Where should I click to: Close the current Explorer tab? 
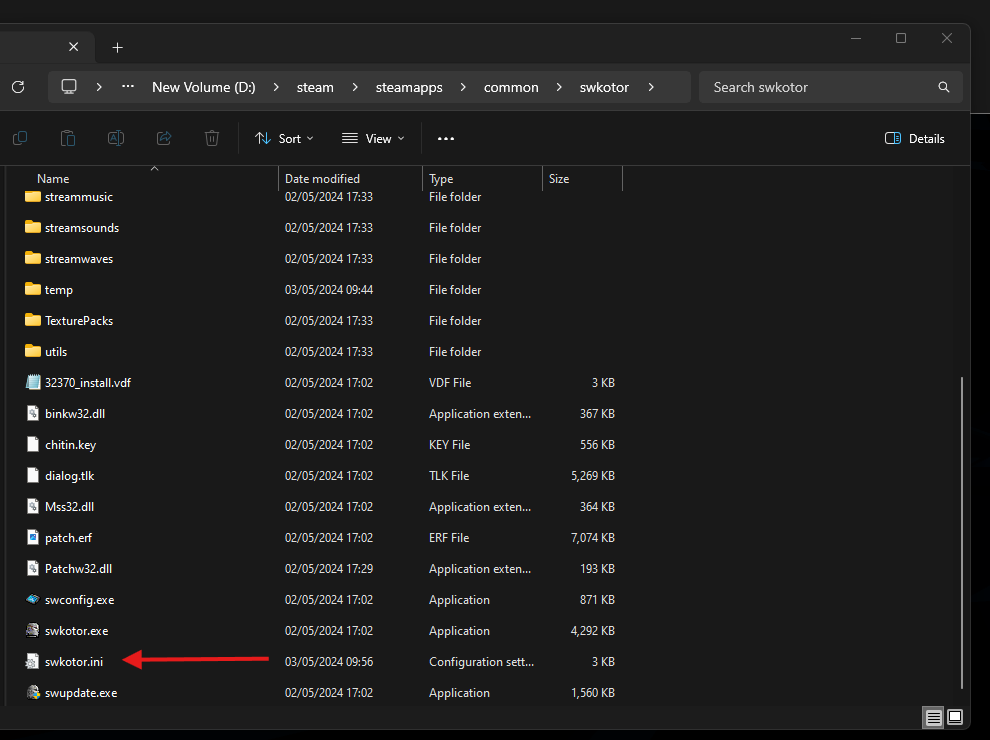point(73,47)
